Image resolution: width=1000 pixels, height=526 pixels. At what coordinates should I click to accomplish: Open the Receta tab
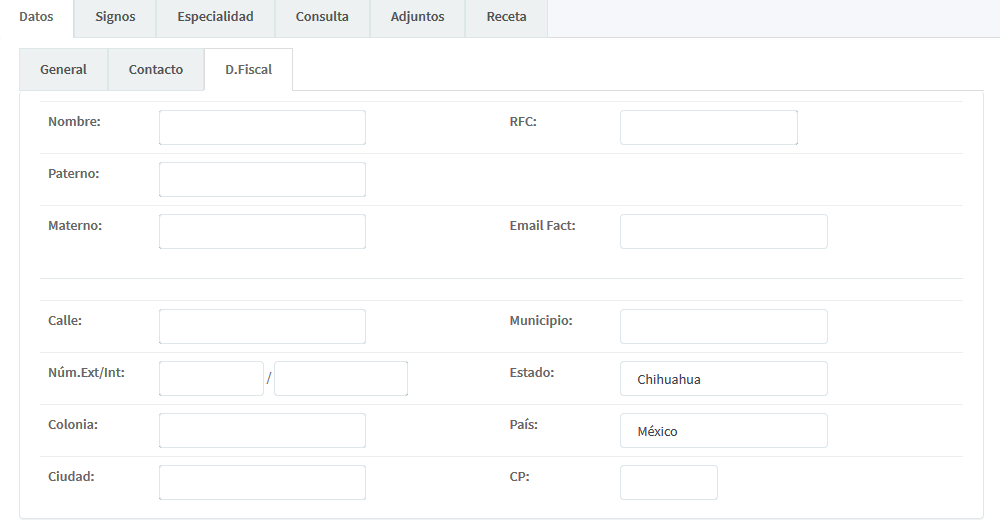[506, 17]
